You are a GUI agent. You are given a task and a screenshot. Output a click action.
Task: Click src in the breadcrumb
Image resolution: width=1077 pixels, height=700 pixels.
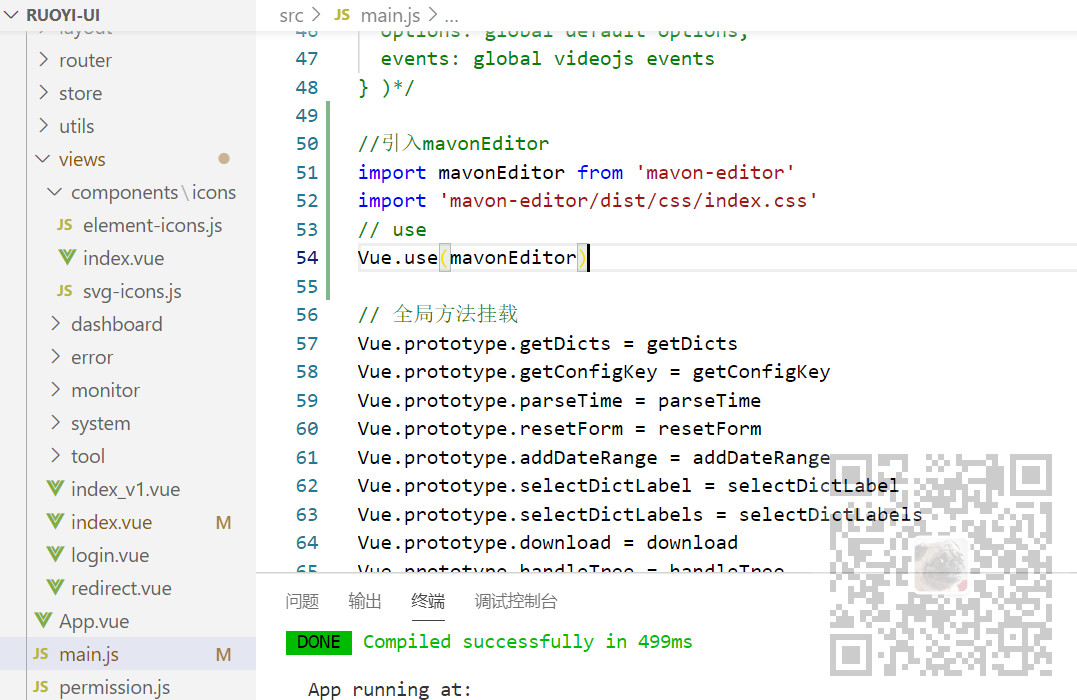tap(291, 15)
